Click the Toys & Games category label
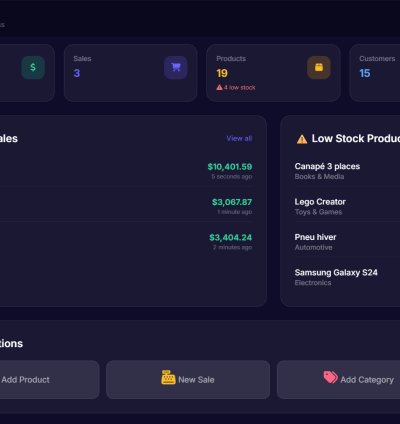The height and width of the screenshot is (424, 400). (x=318, y=212)
